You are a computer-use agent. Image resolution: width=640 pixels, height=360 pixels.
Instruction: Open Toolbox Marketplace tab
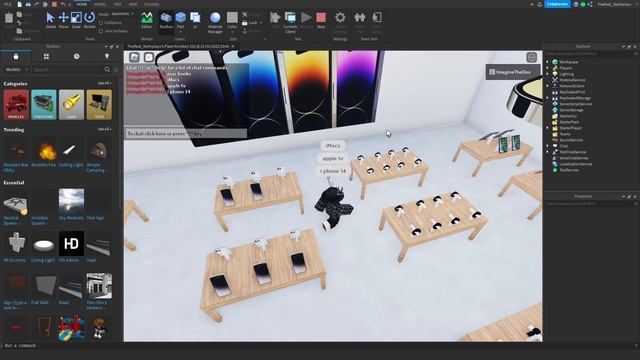click(16, 56)
